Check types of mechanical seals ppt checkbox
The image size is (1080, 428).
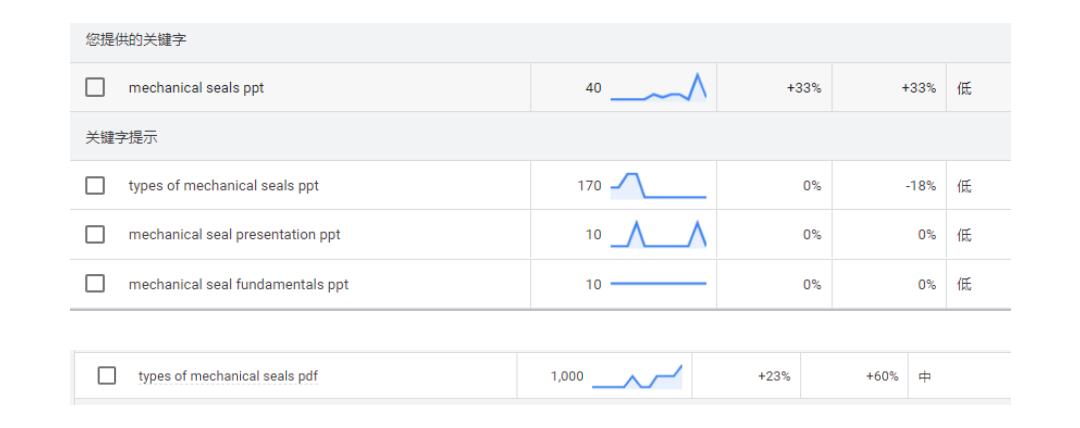click(x=95, y=185)
